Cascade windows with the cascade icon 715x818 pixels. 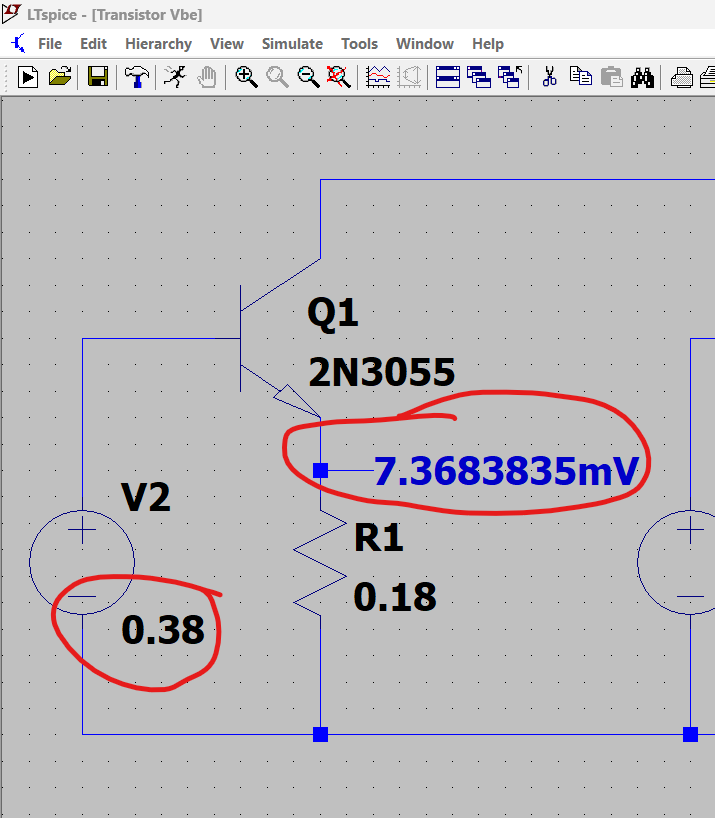[x=479, y=77]
